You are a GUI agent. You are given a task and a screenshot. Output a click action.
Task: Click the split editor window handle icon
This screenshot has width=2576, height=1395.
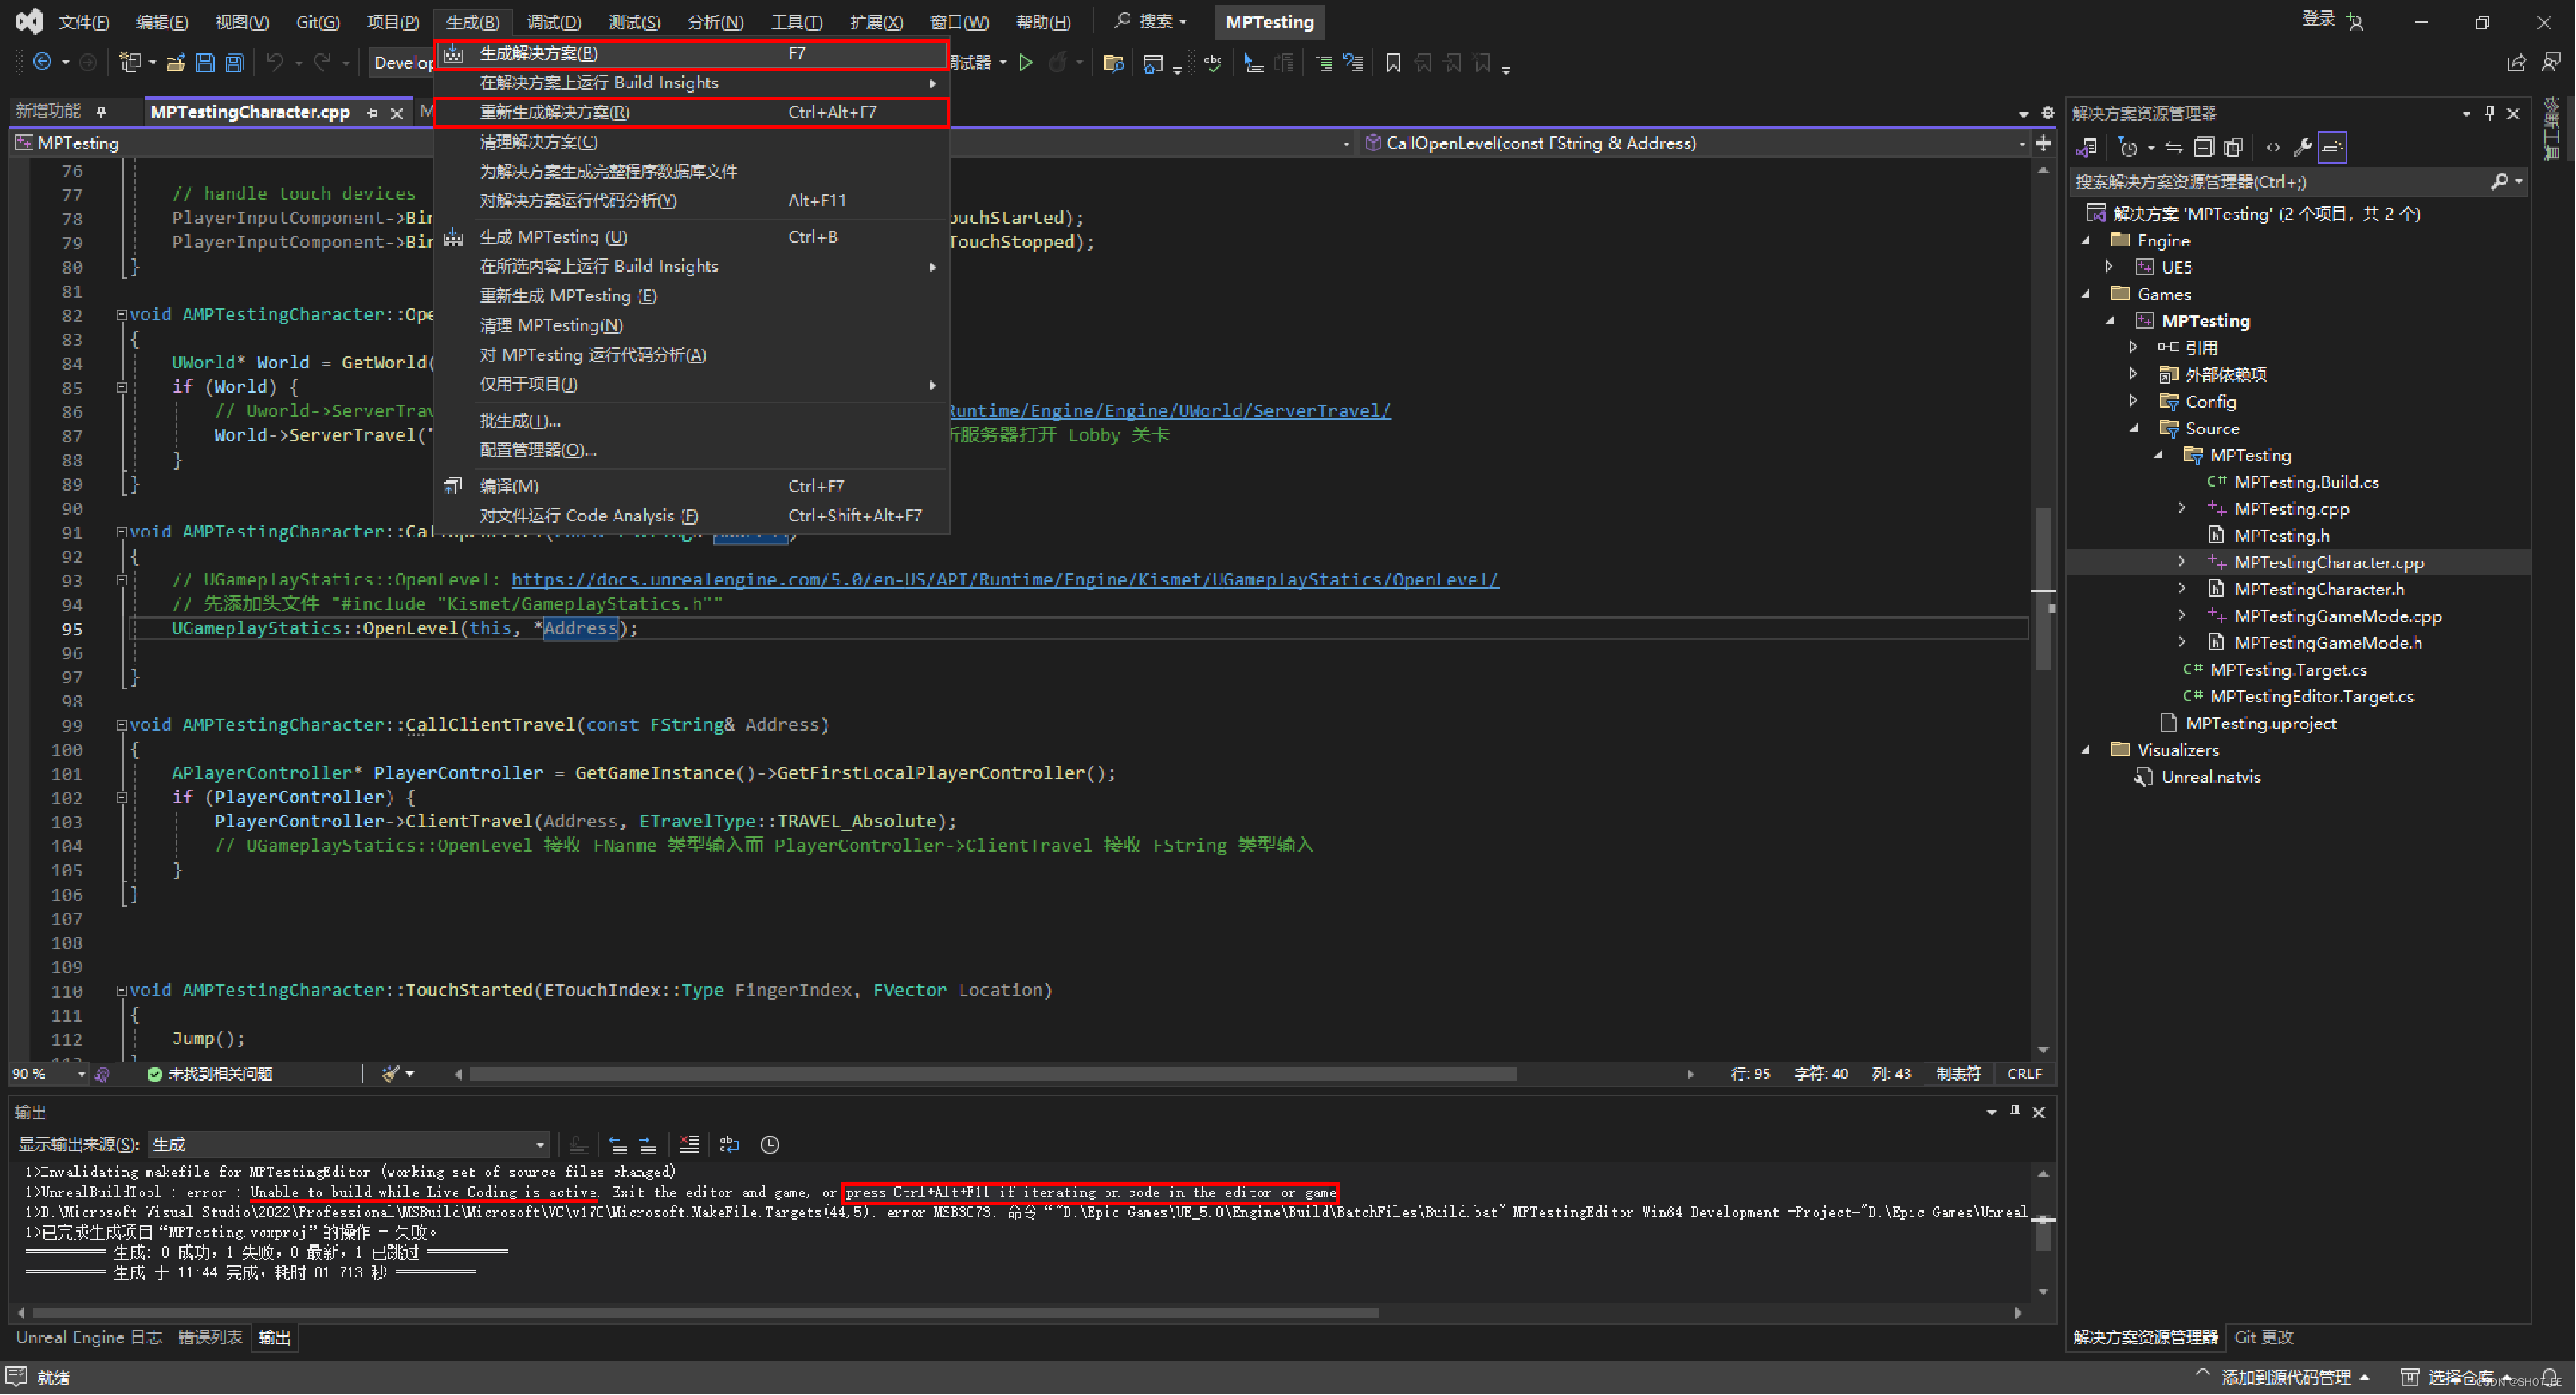coord(2043,144)
